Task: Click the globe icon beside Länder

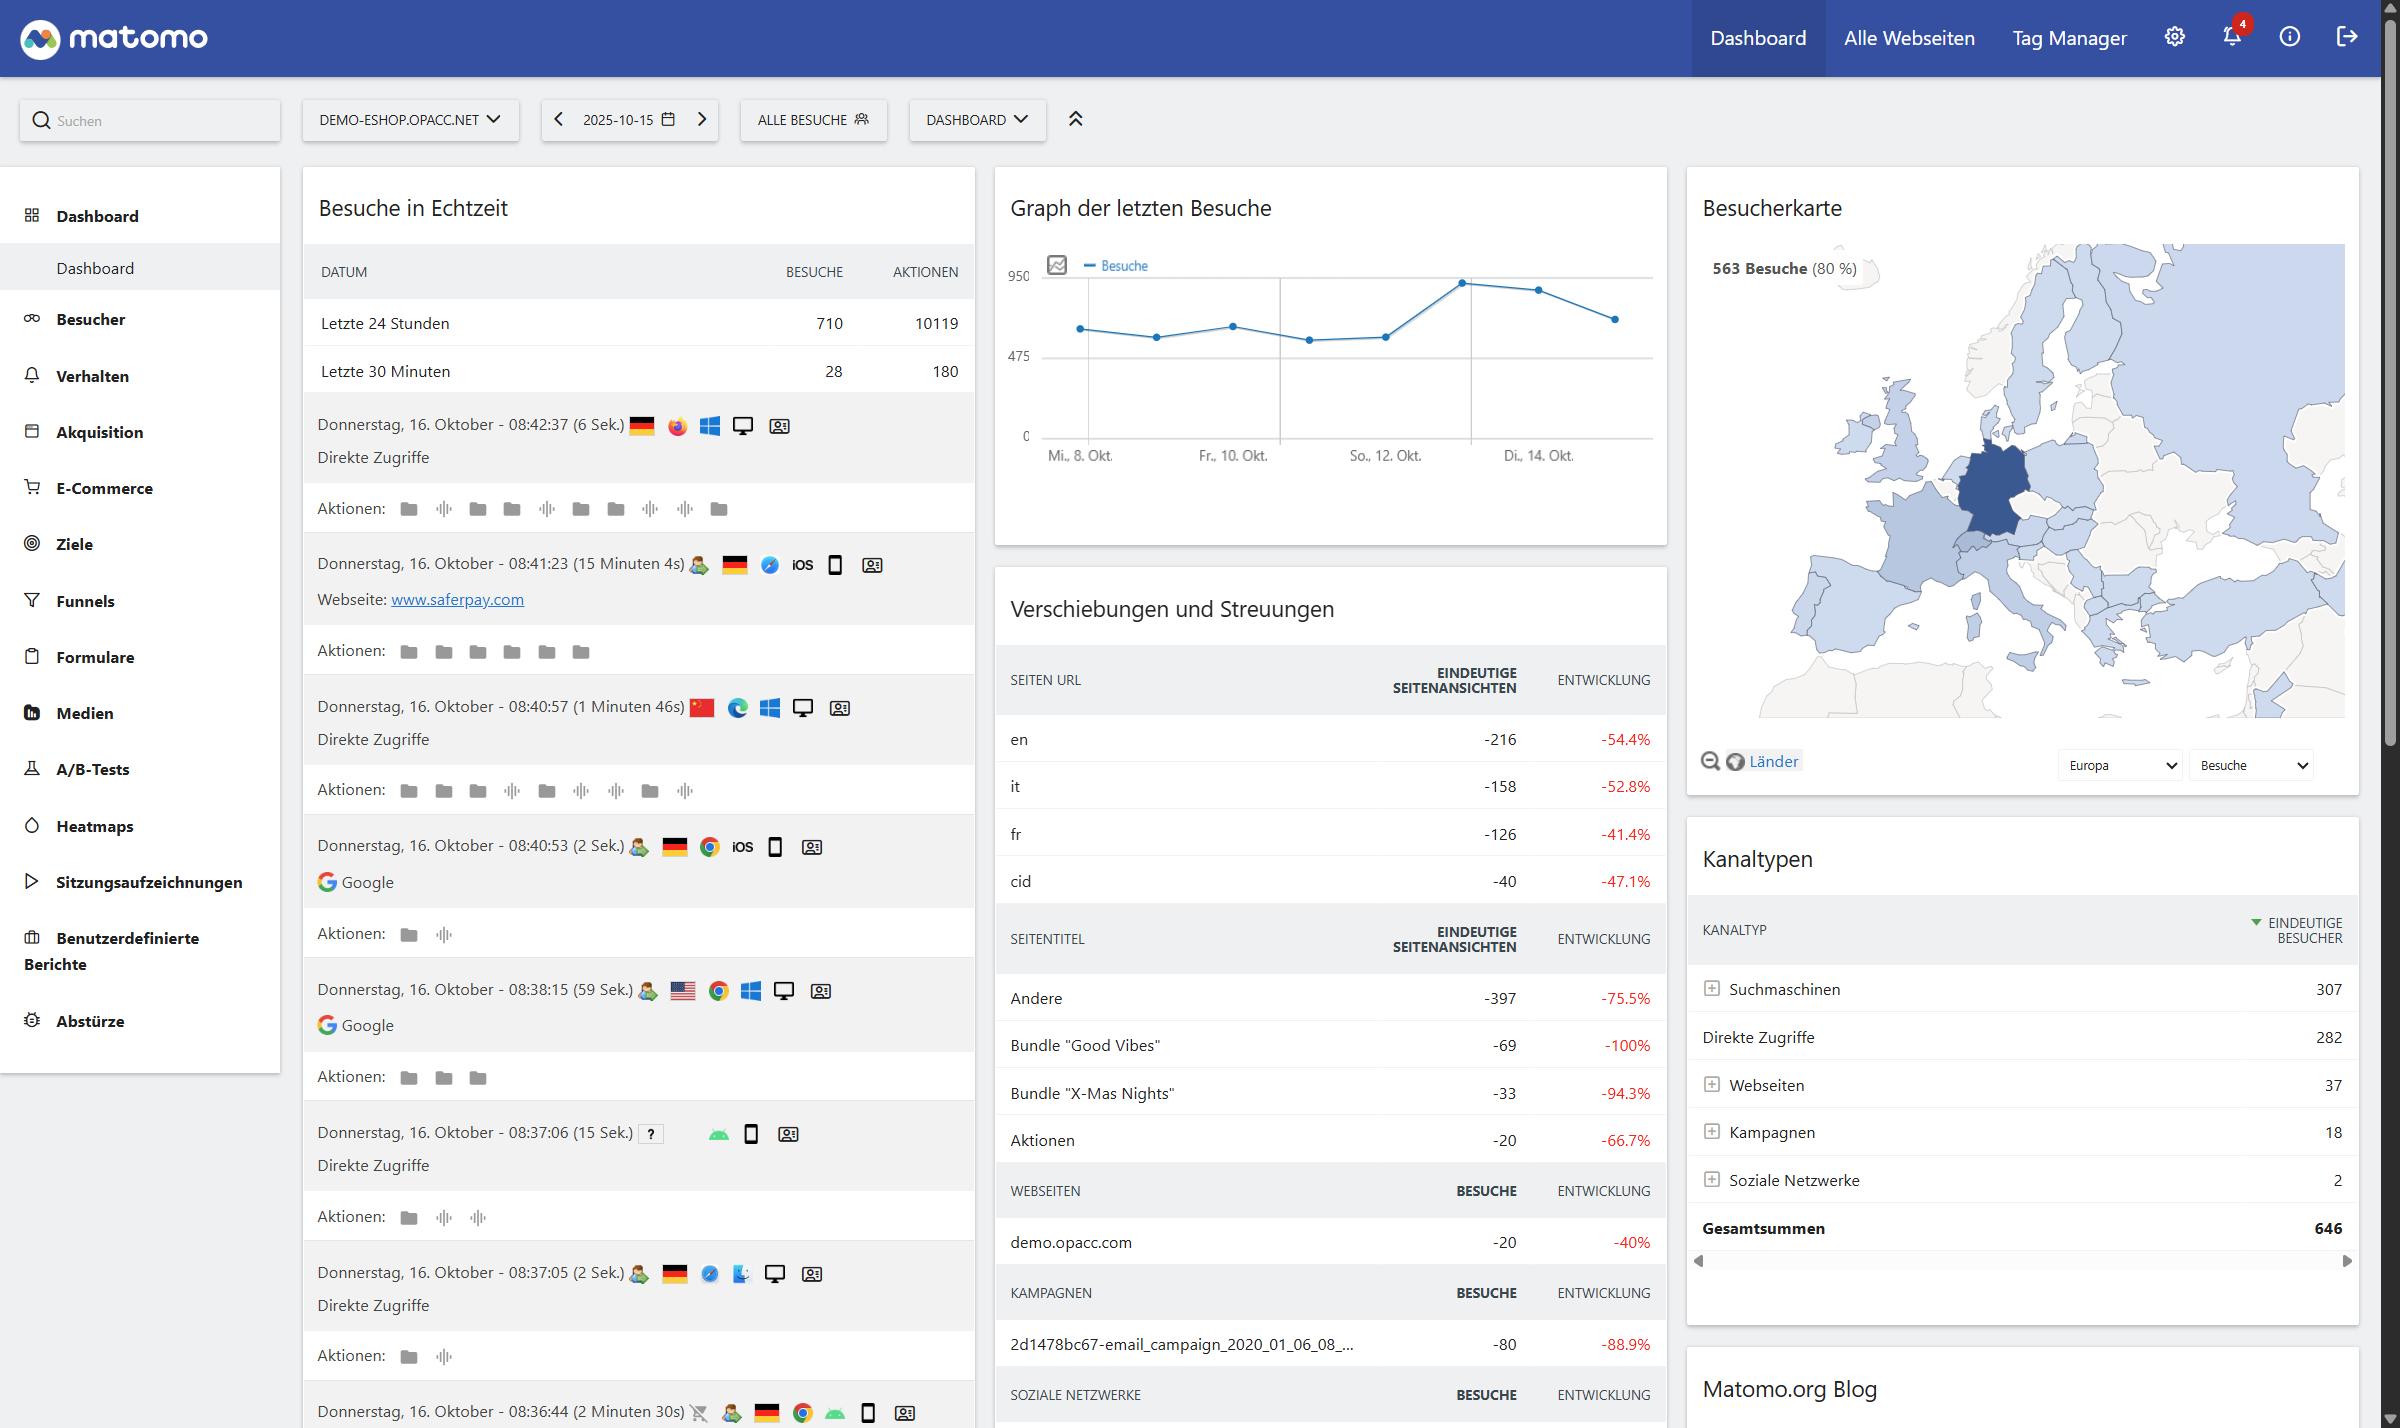Action: click(1736, 761)
